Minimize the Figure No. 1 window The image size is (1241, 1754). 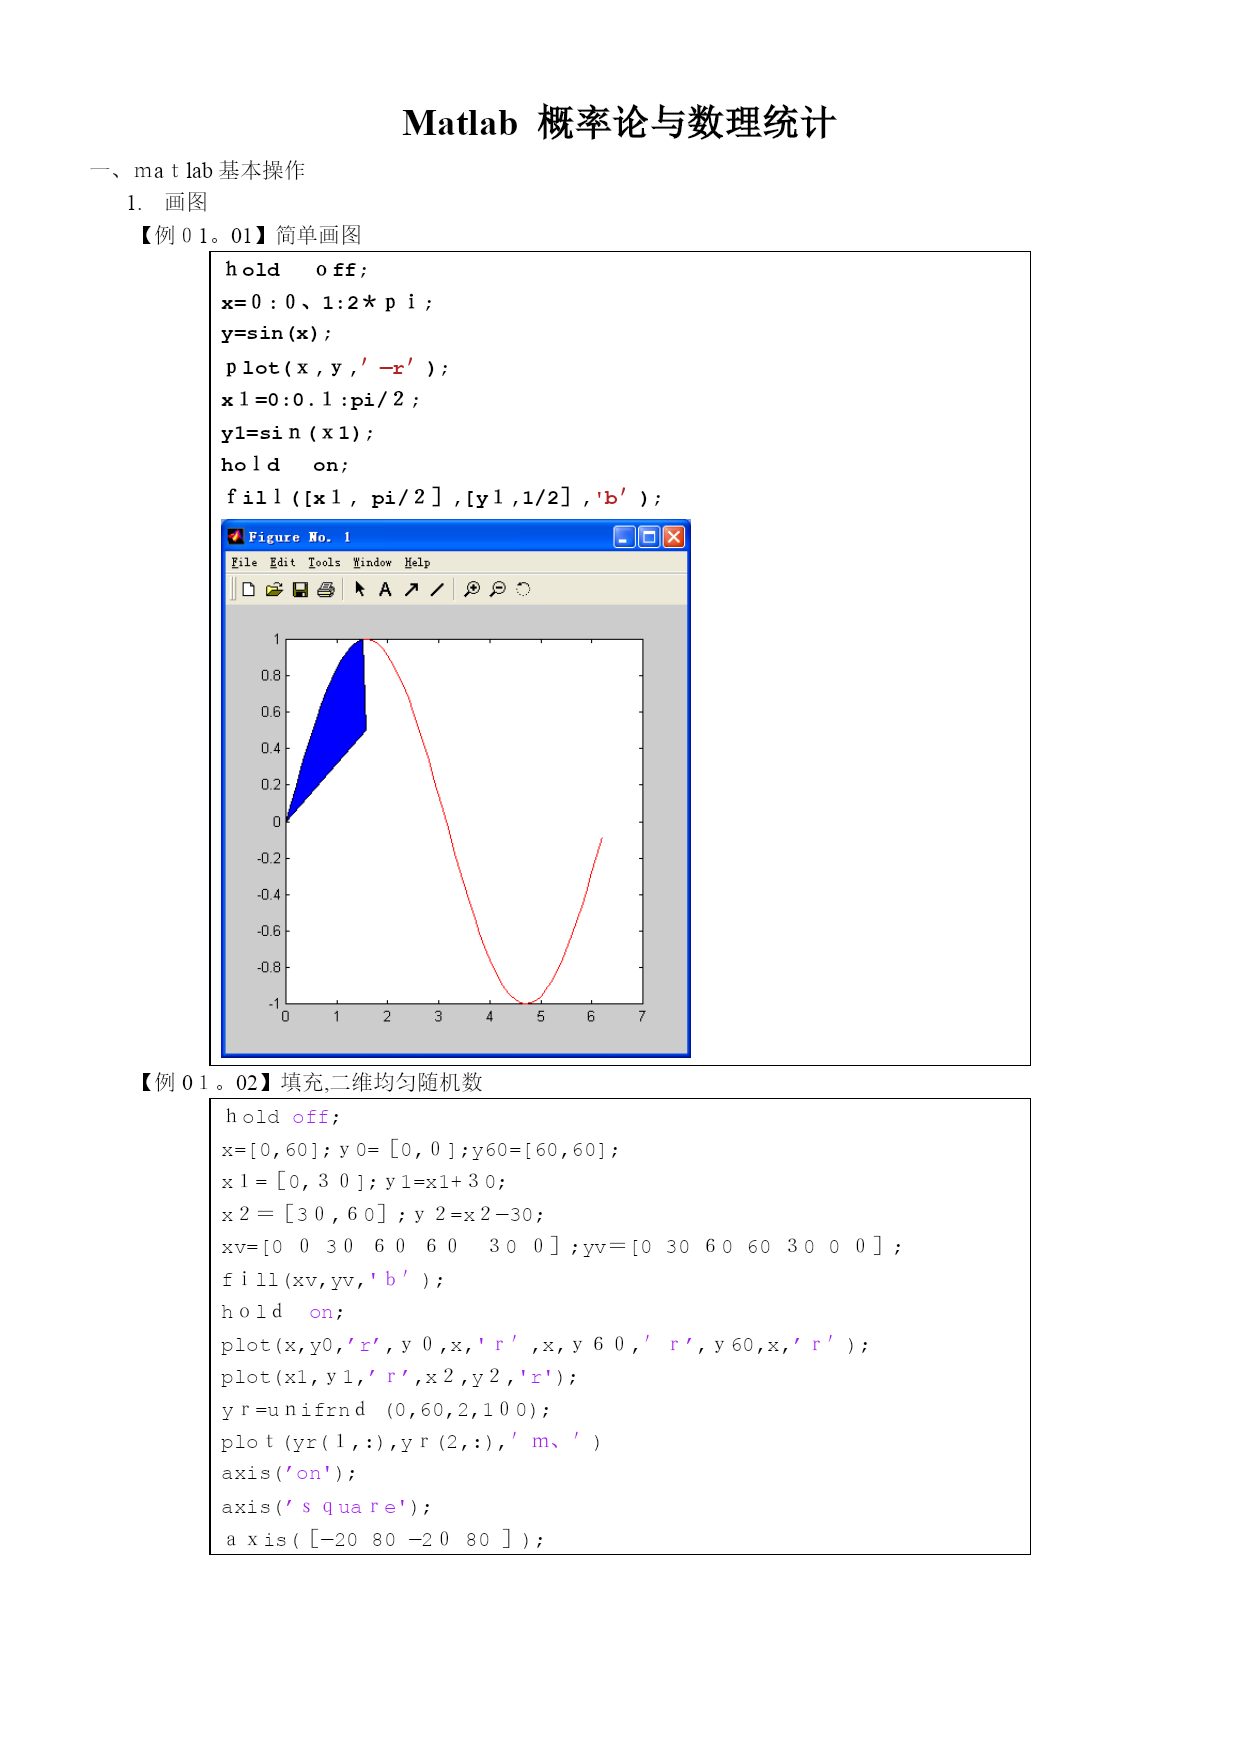(x=624, y=537)
